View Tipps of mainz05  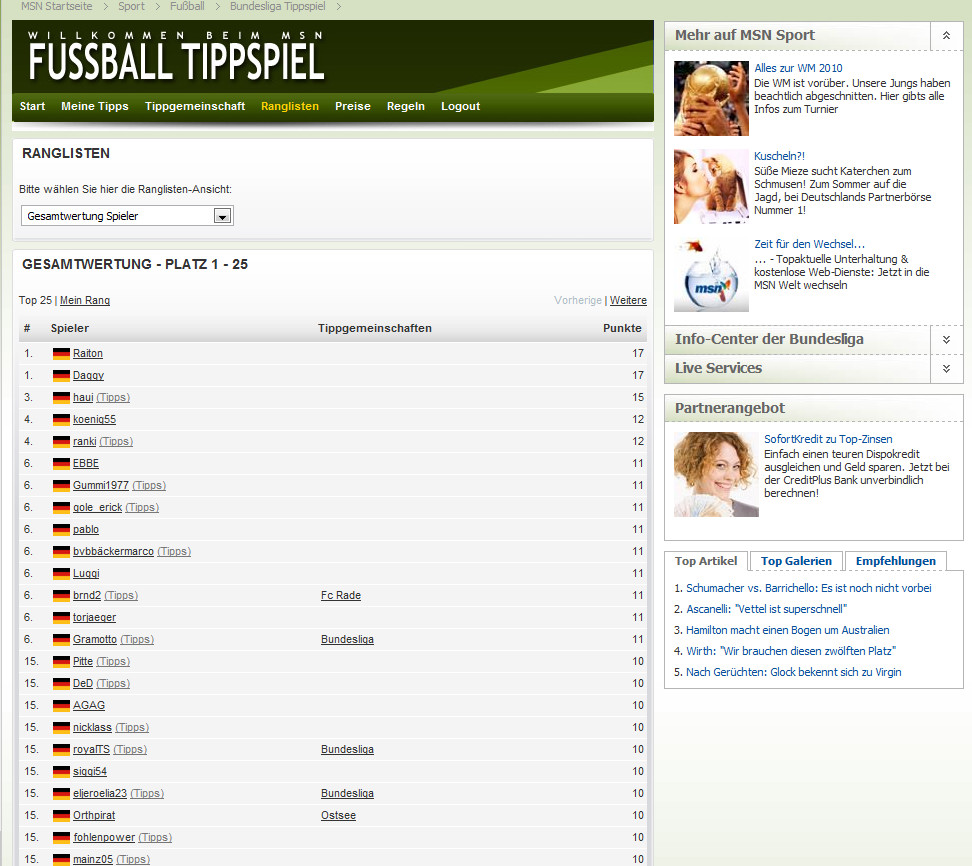point(133,859)
